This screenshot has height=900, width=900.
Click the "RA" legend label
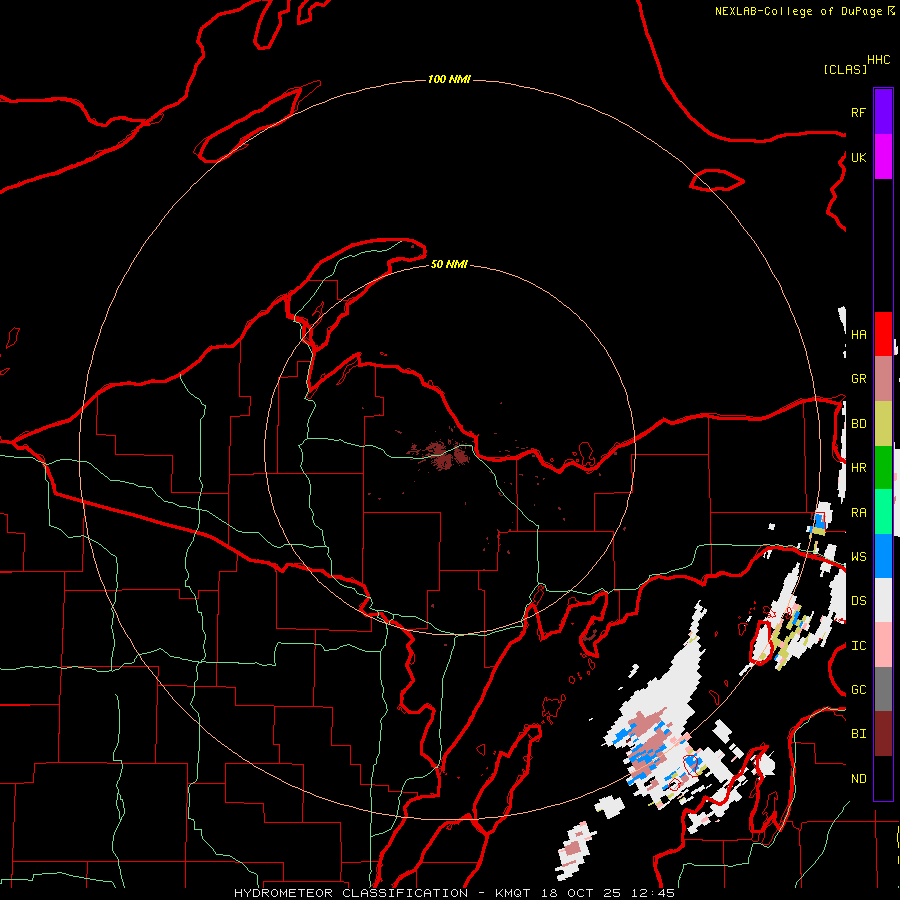pos(858,513)
